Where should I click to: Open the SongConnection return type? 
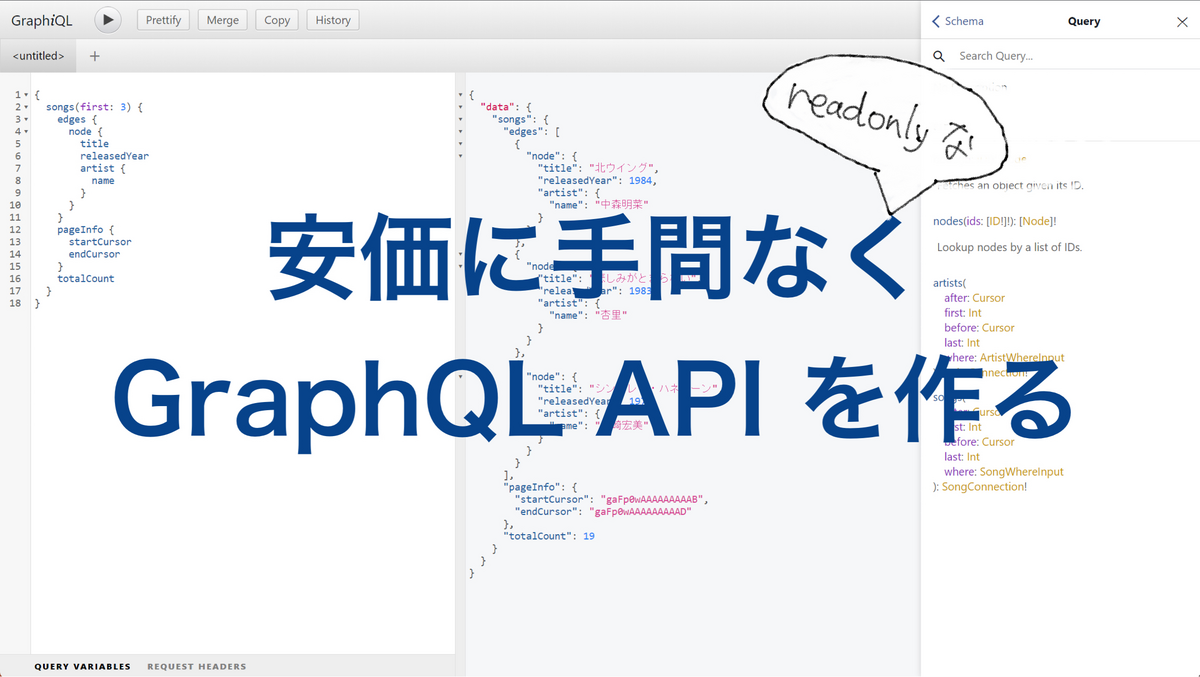coord(982,487)
